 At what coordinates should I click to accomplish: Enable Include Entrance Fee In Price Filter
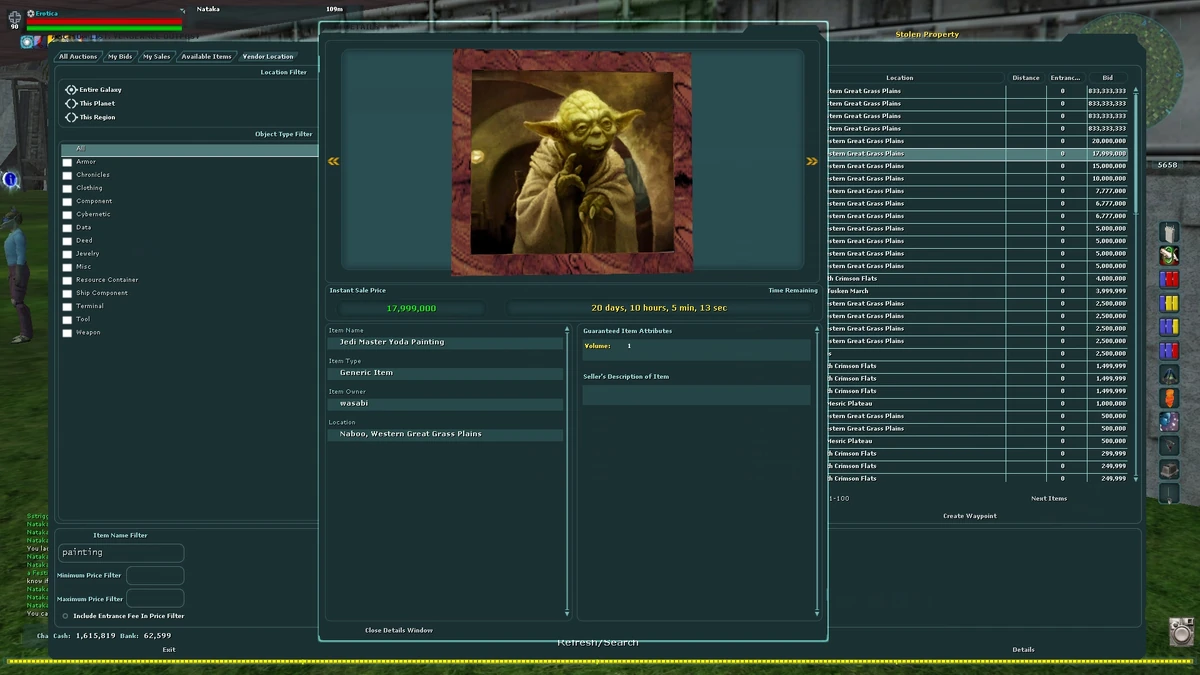tap(64, 615)
